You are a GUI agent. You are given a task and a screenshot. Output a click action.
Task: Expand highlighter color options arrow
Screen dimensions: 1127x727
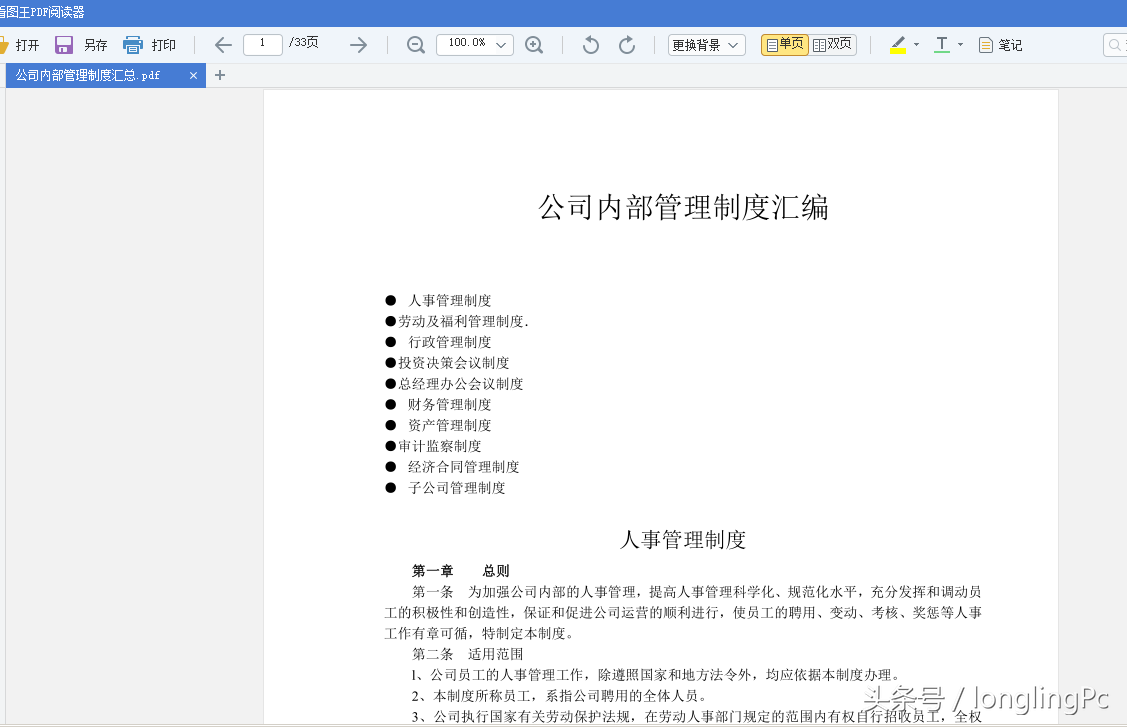point(916,45)
